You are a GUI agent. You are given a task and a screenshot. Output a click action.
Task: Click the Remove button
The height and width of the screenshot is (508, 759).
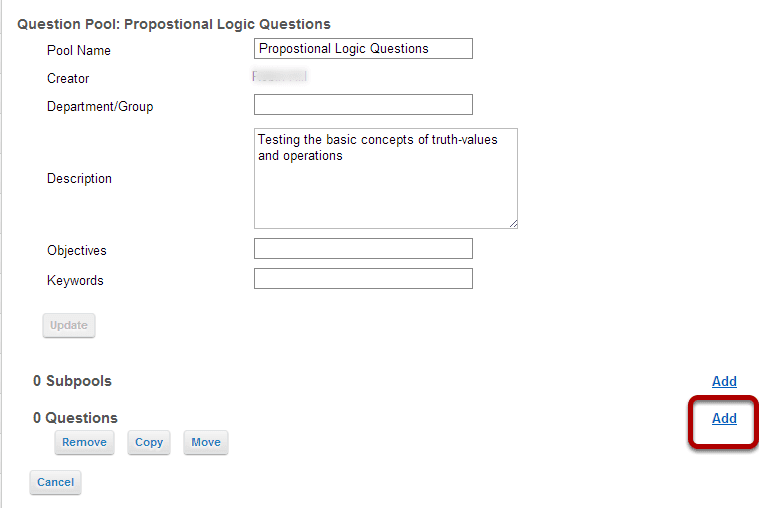[x=85, y=442]
